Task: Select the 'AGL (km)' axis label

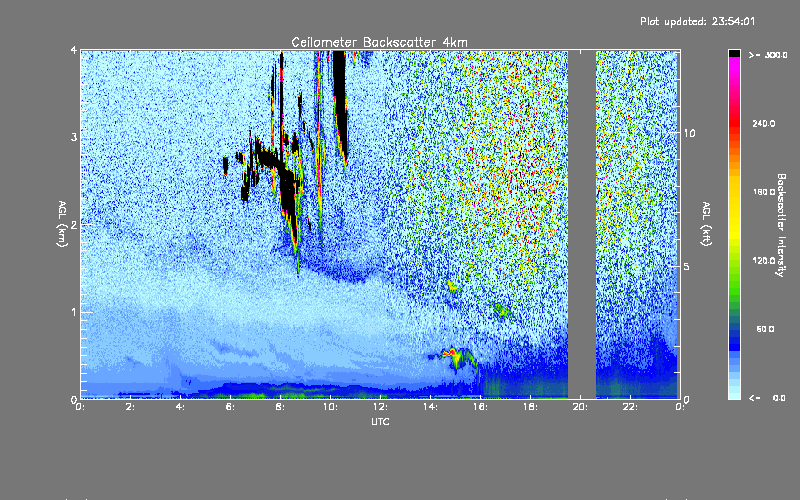Action: click(x=62, y=224)
